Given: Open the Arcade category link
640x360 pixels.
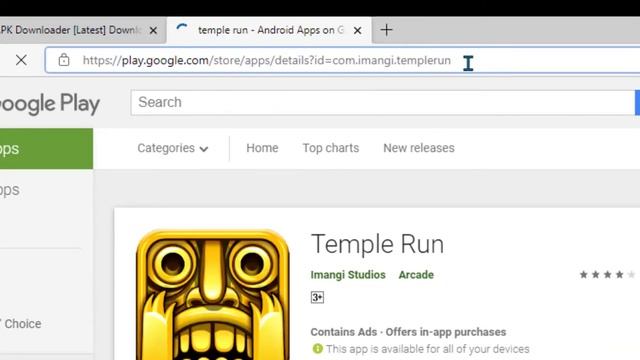Looking at the screenshot, I should tap(416, 275).
